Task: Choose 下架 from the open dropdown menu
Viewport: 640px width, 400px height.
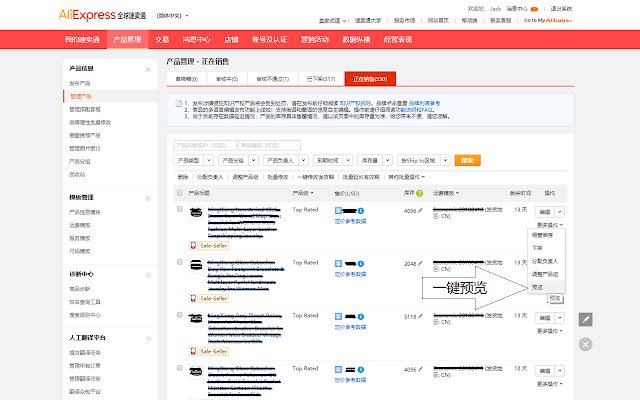Action: click(546, 248)
